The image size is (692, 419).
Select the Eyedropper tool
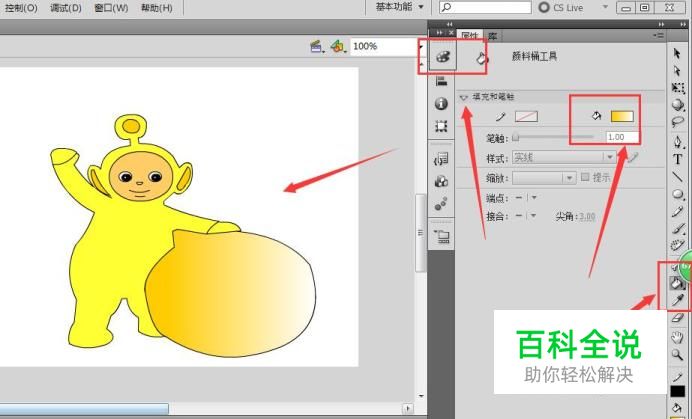tap(677, 301)
